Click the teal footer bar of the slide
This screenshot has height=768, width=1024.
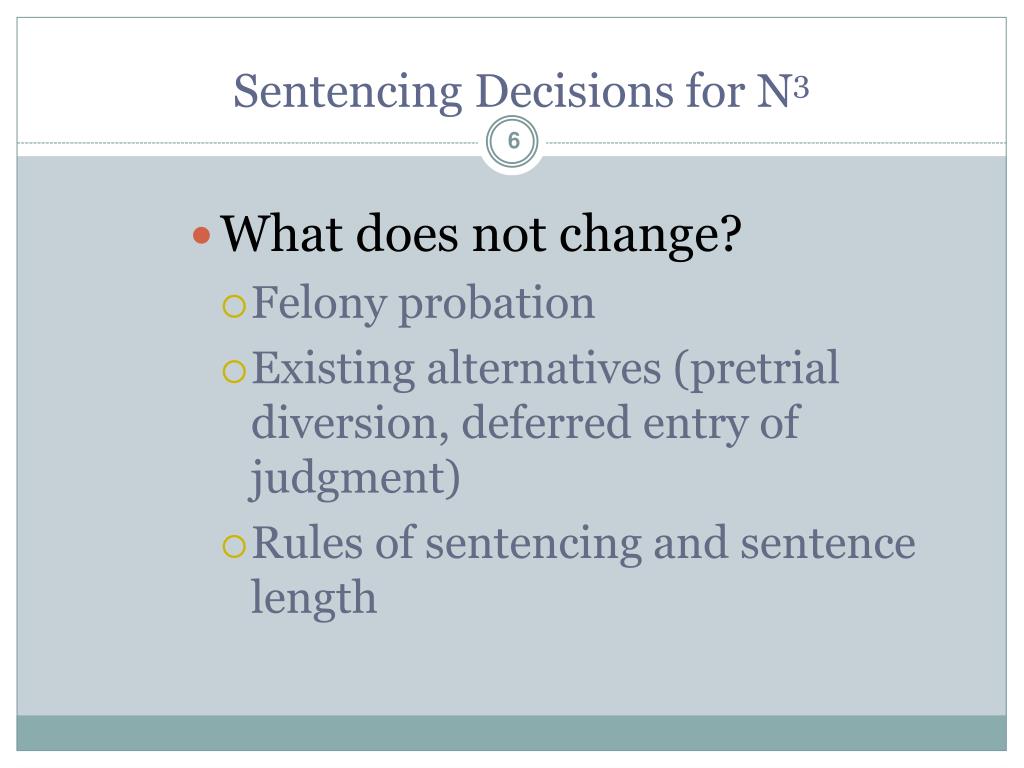pos(511,733)
